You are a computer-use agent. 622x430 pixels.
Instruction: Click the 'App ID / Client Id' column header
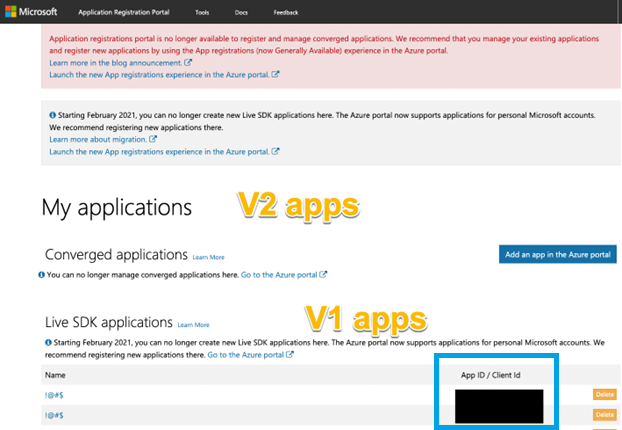pyautogui.click(x=490, y=375)
